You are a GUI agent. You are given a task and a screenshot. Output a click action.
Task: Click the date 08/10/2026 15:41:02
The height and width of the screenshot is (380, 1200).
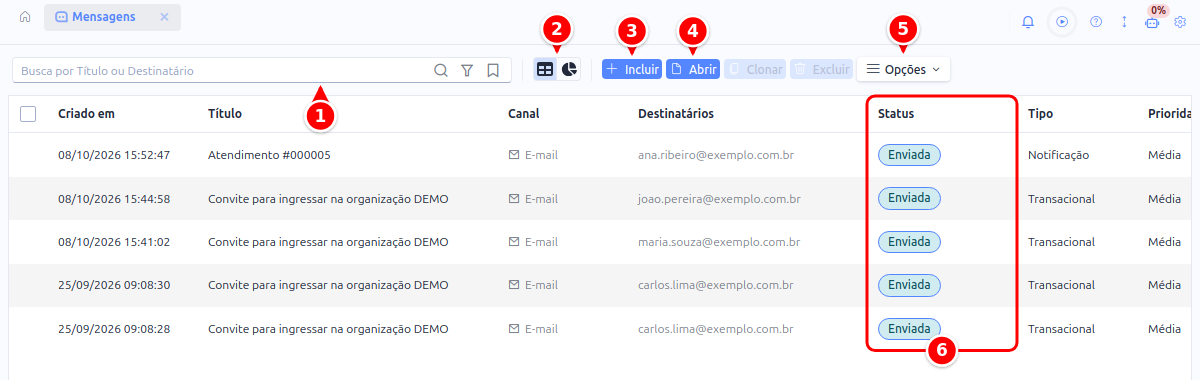tap(114, 242)
